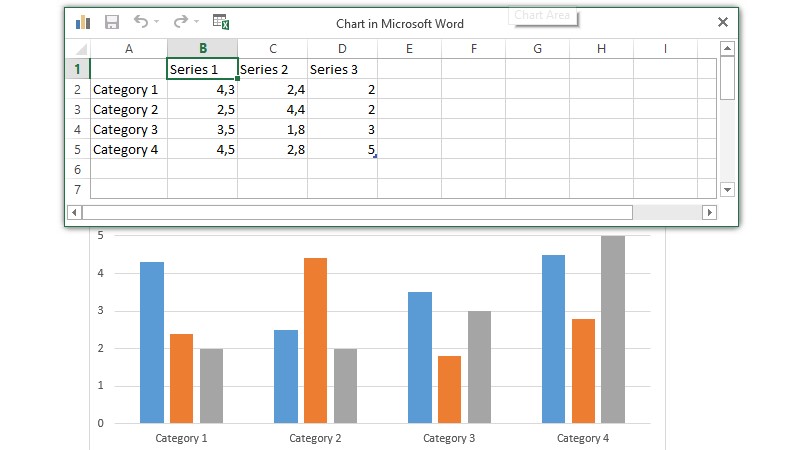This screenshot has width=800, height=450.
Task: Click the Redo arrow icon
Action: pos(180,22)
